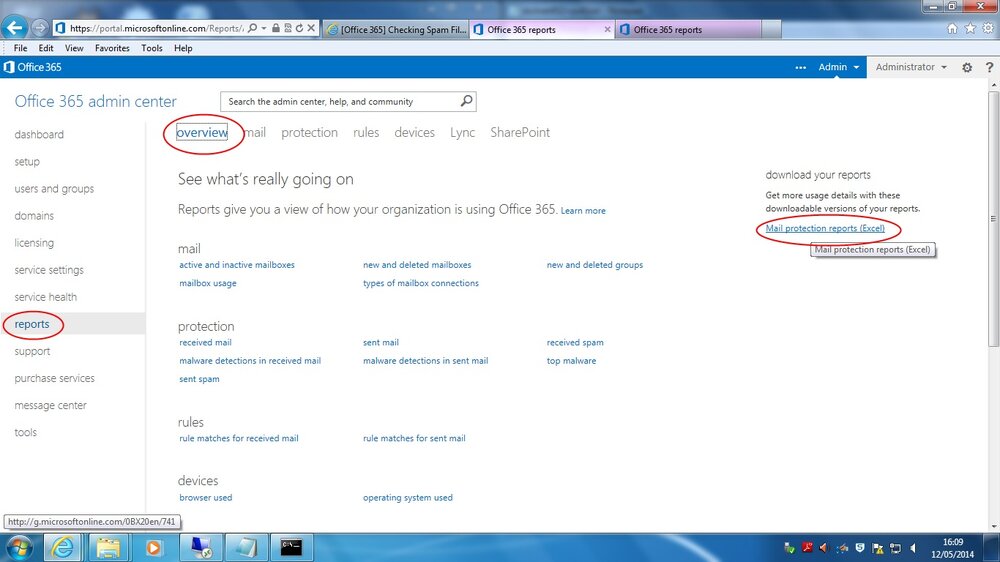Click the padlock security icon in address bar
The image size is (1000, 562).
tap(276, 28)
